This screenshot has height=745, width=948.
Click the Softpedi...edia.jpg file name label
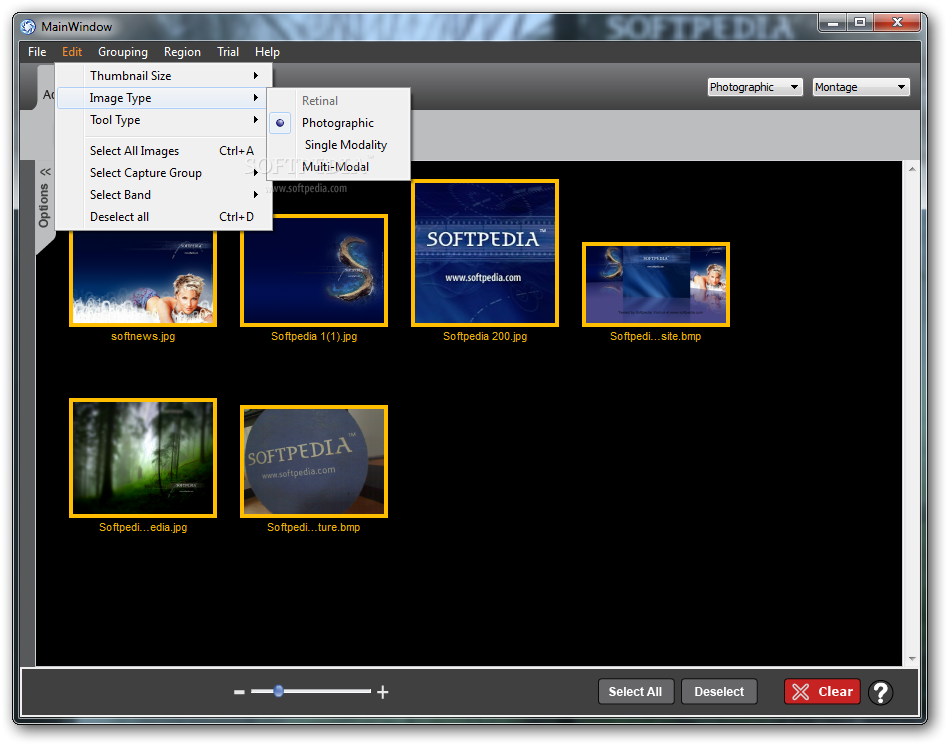pyautogui.click(x=143, y=527)
